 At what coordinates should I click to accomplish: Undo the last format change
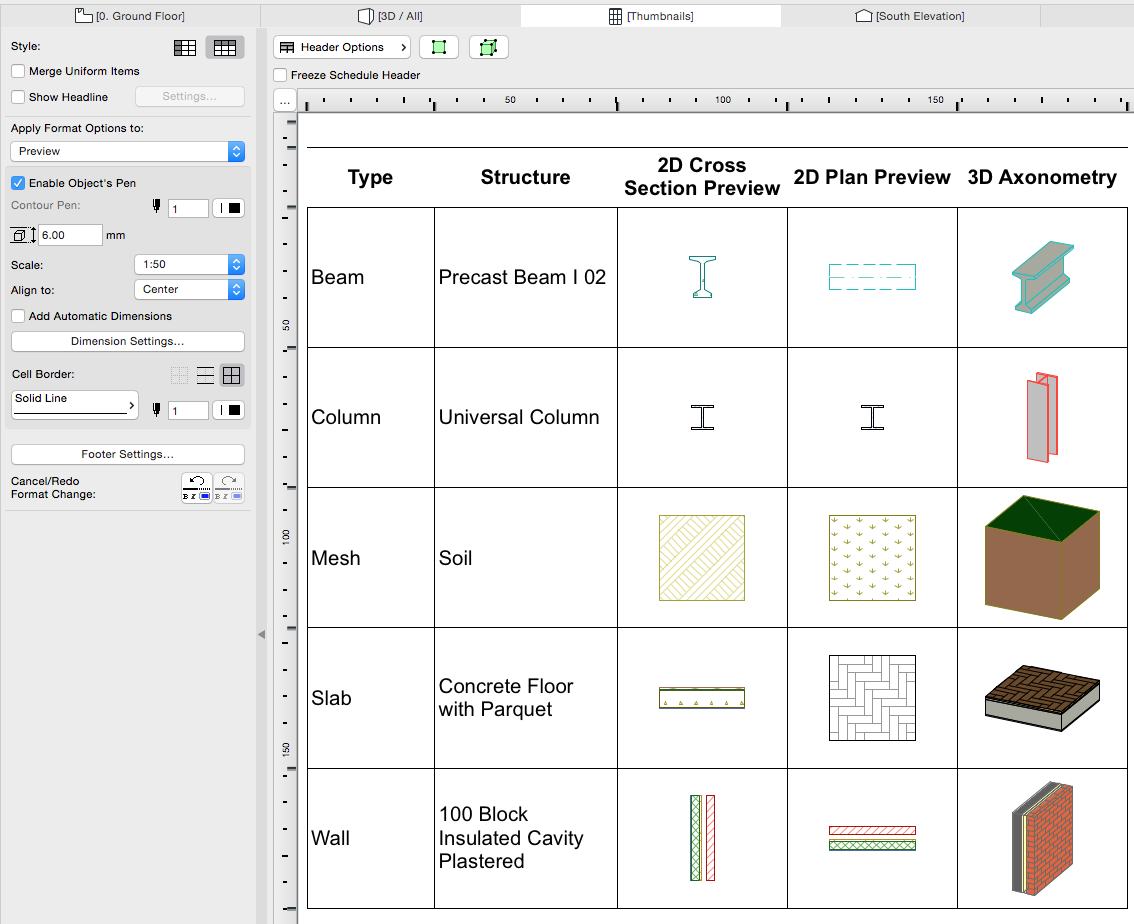[x=196, y=487]
